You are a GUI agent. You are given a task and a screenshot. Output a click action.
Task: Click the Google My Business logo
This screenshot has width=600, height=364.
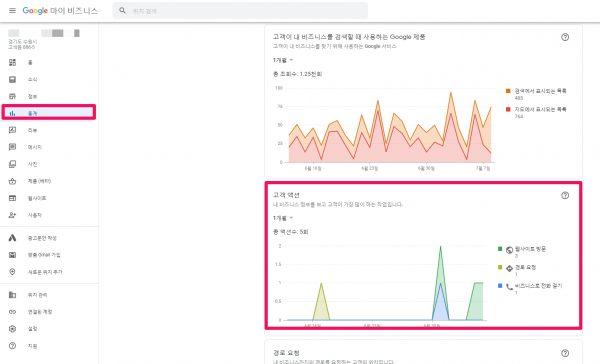[x=60, y=11]
